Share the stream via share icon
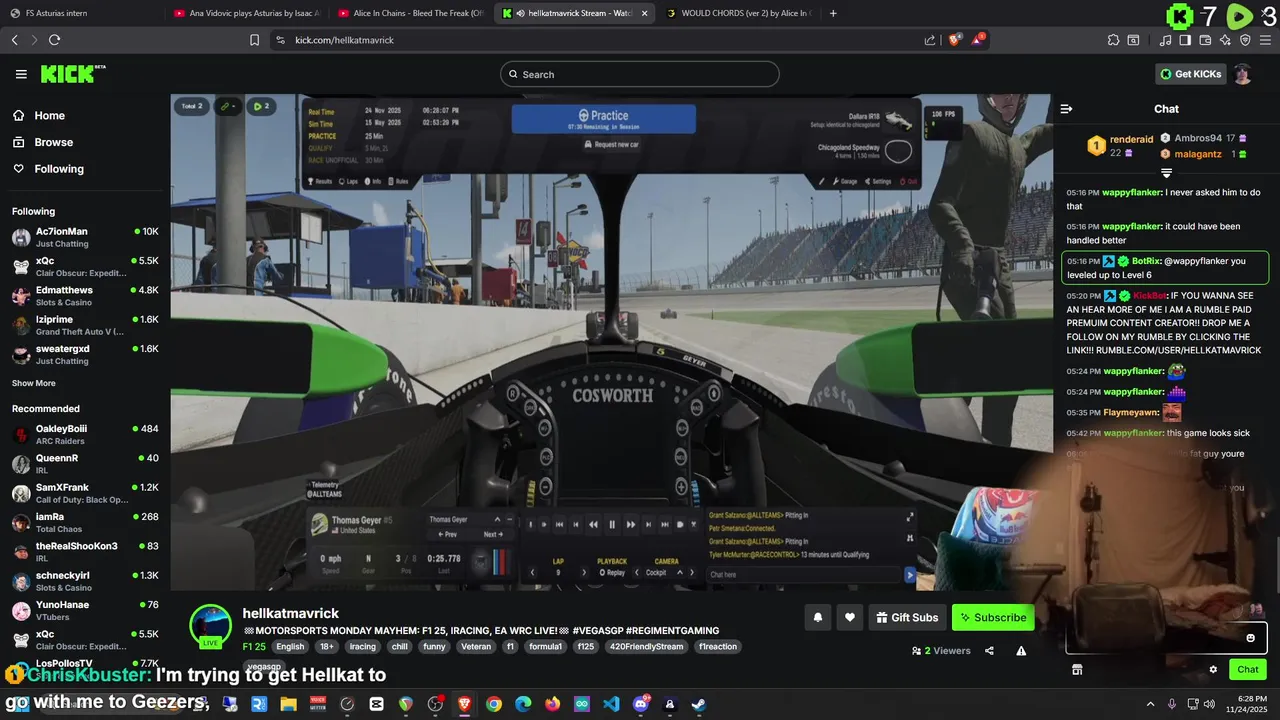 989,650
